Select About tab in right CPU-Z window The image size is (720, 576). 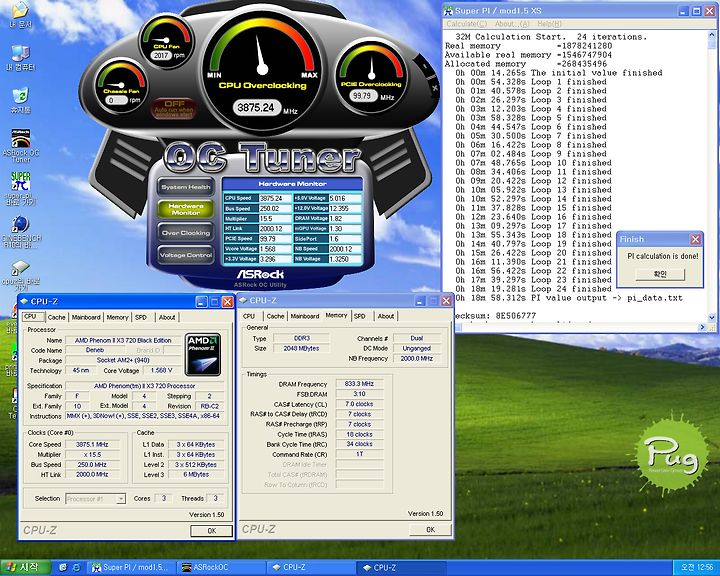[386, 316]
